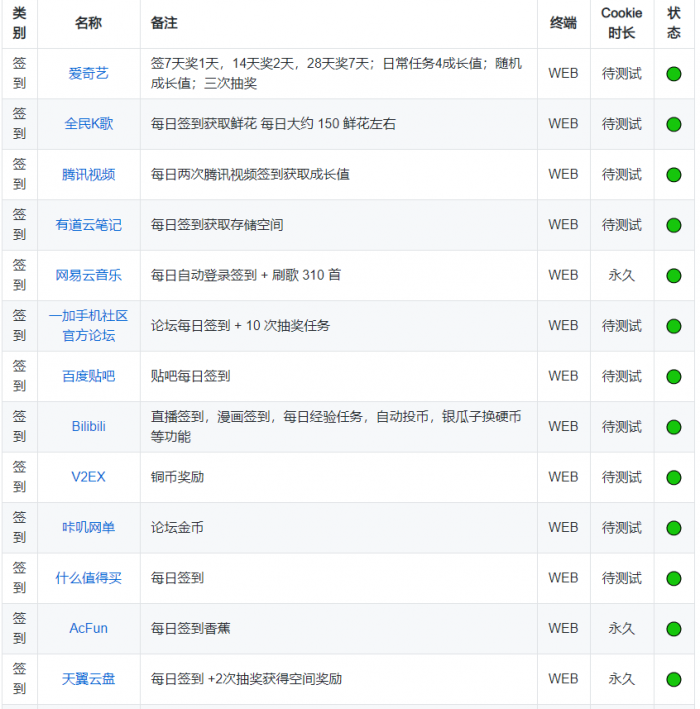Click the 名称 column header
This screenshot has height=709, width=700.
(89, 23)
